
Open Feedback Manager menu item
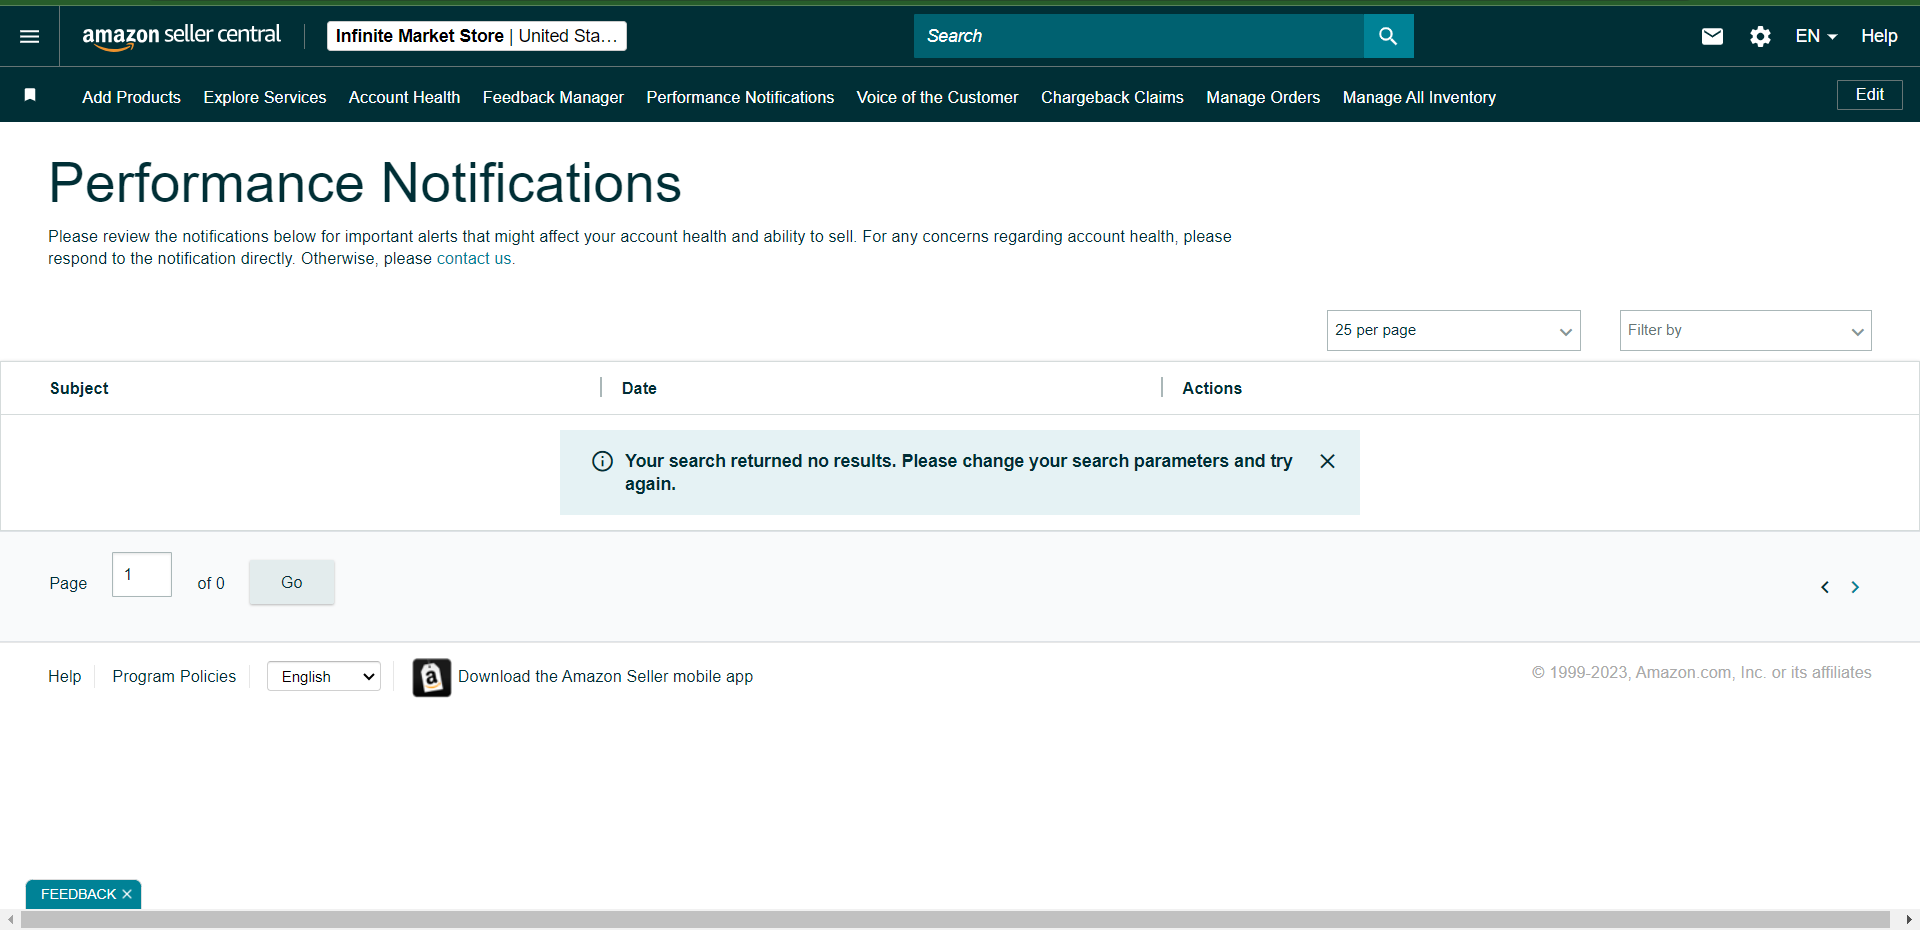(x=553, y=97)
